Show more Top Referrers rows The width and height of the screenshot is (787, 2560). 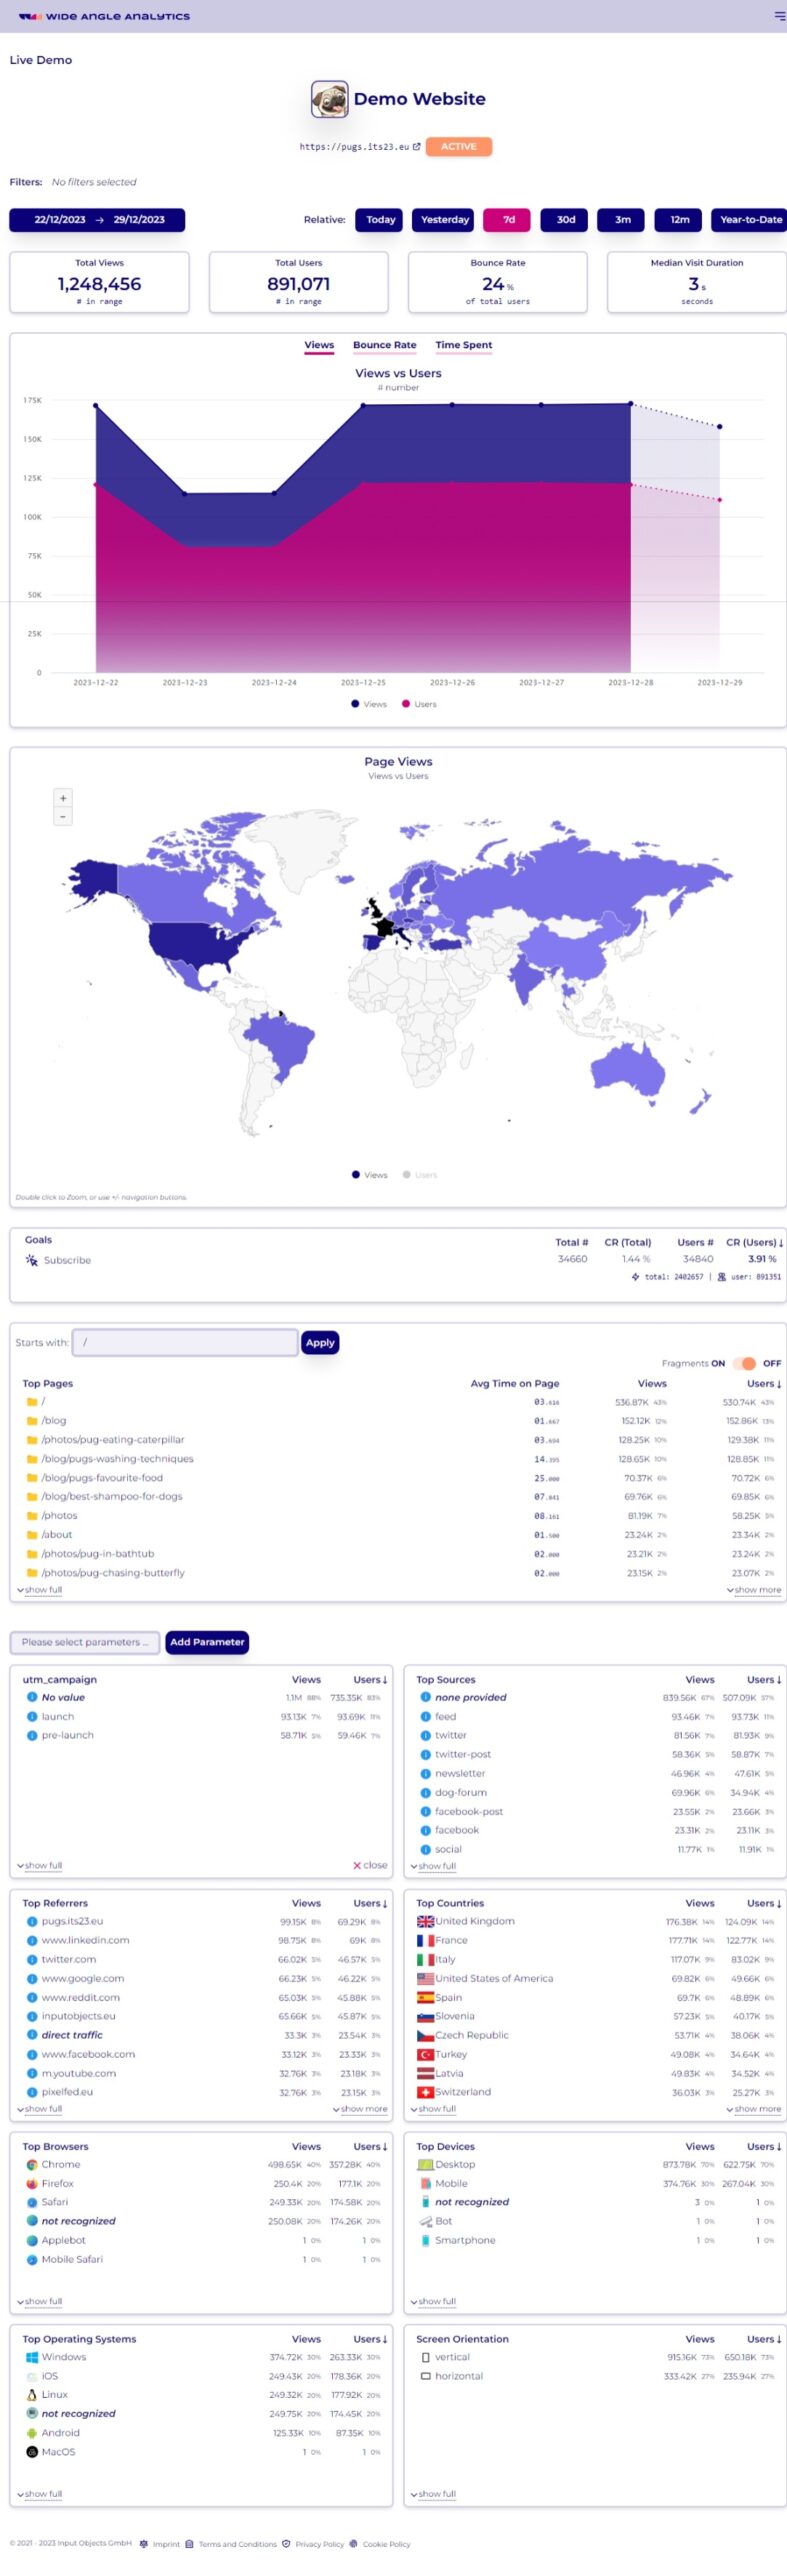(x=360, y=2109)
